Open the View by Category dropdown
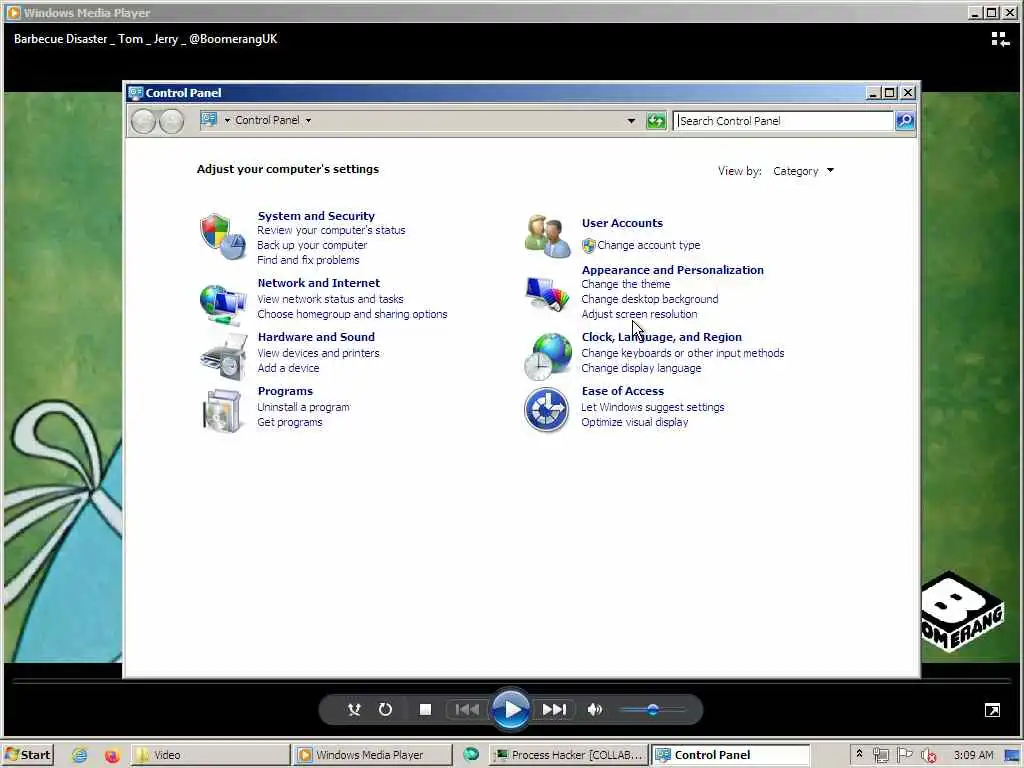Viewport: 1024px width, 768px height. point(803,171)
